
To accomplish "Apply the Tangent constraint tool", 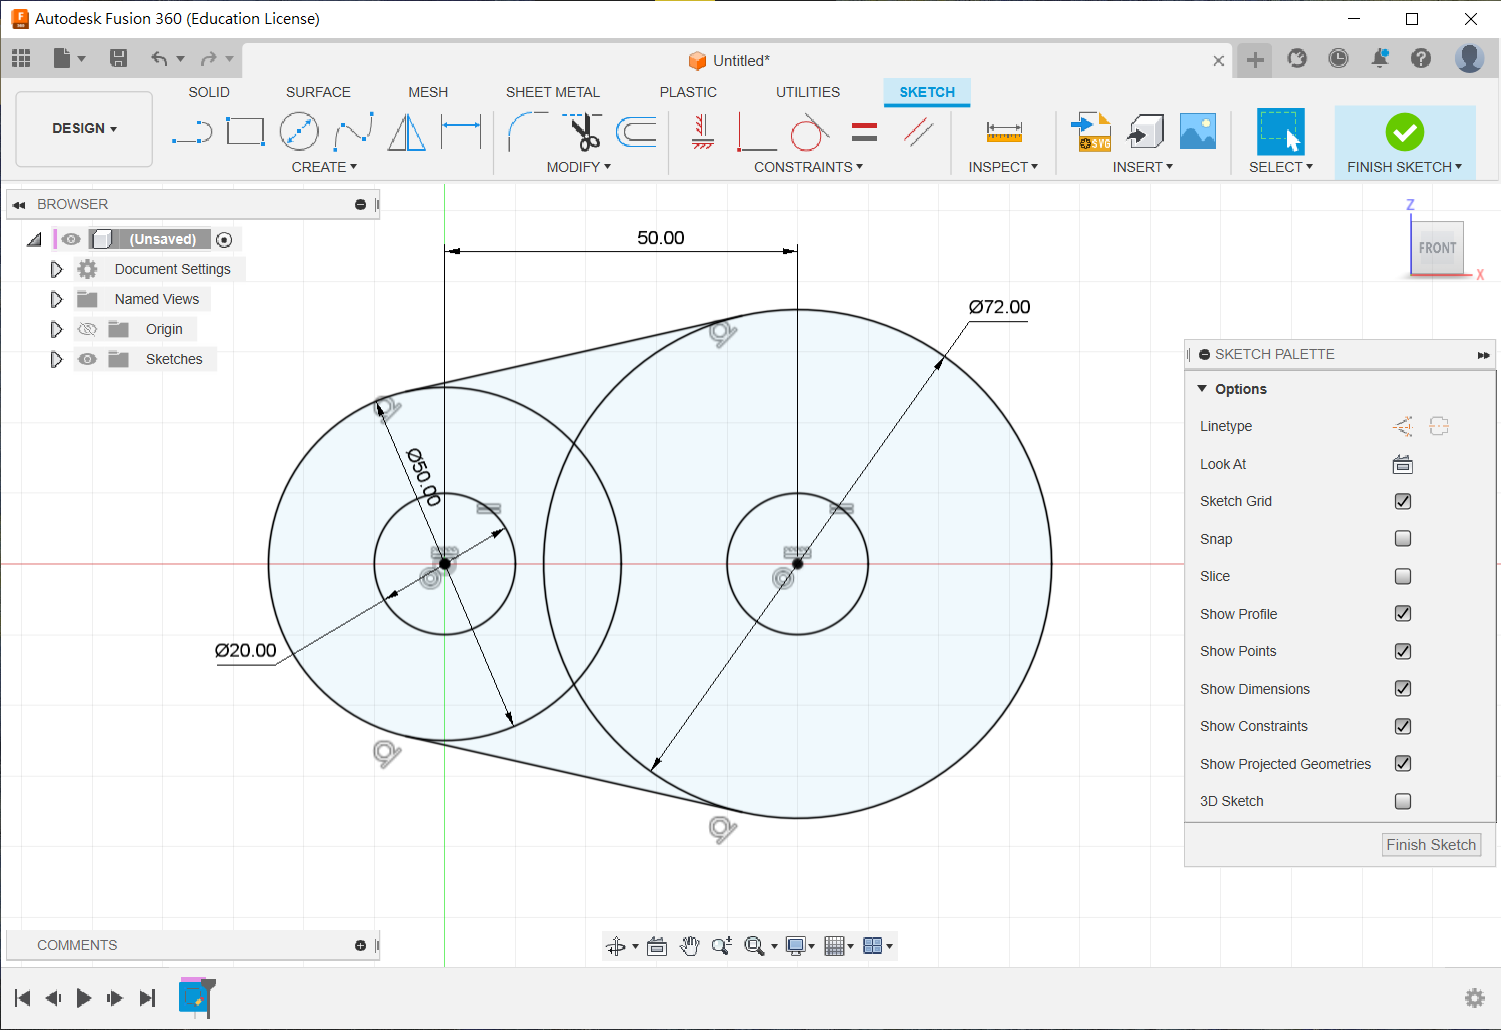I will (809, 132).
